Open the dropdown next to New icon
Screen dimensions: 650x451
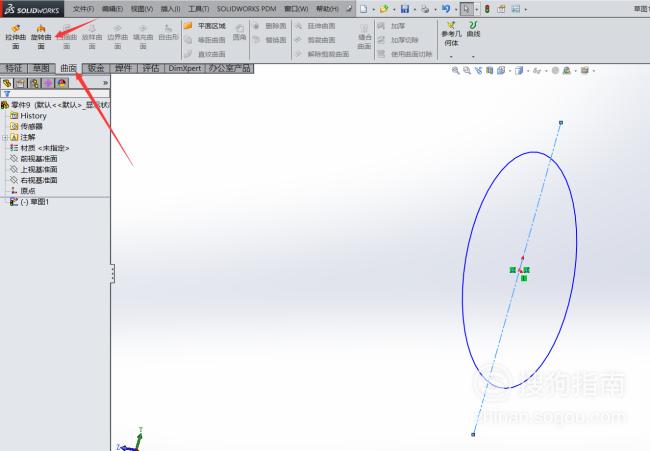[x=373, y=10]
